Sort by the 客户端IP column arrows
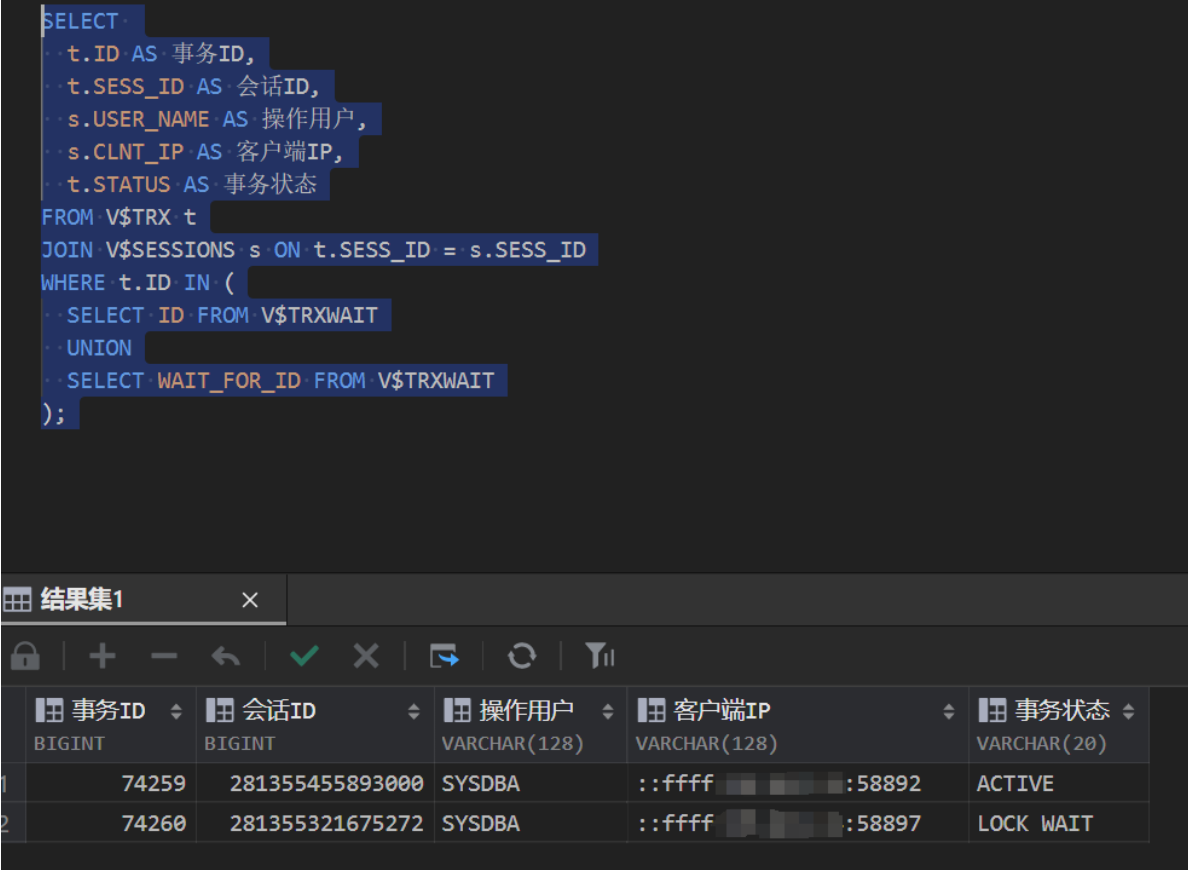This screenshot has height=870, width=1188. click(x=949, y=711)
